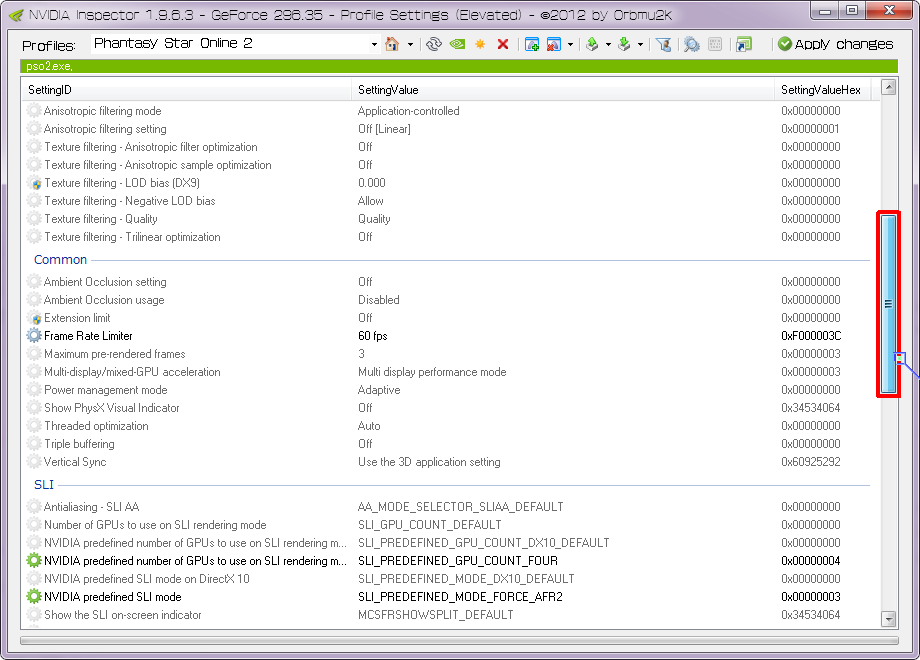
Task: Expand the dropdown arrow beside the remove application icon
Action: pyautogui.click(x=570, y=45)
